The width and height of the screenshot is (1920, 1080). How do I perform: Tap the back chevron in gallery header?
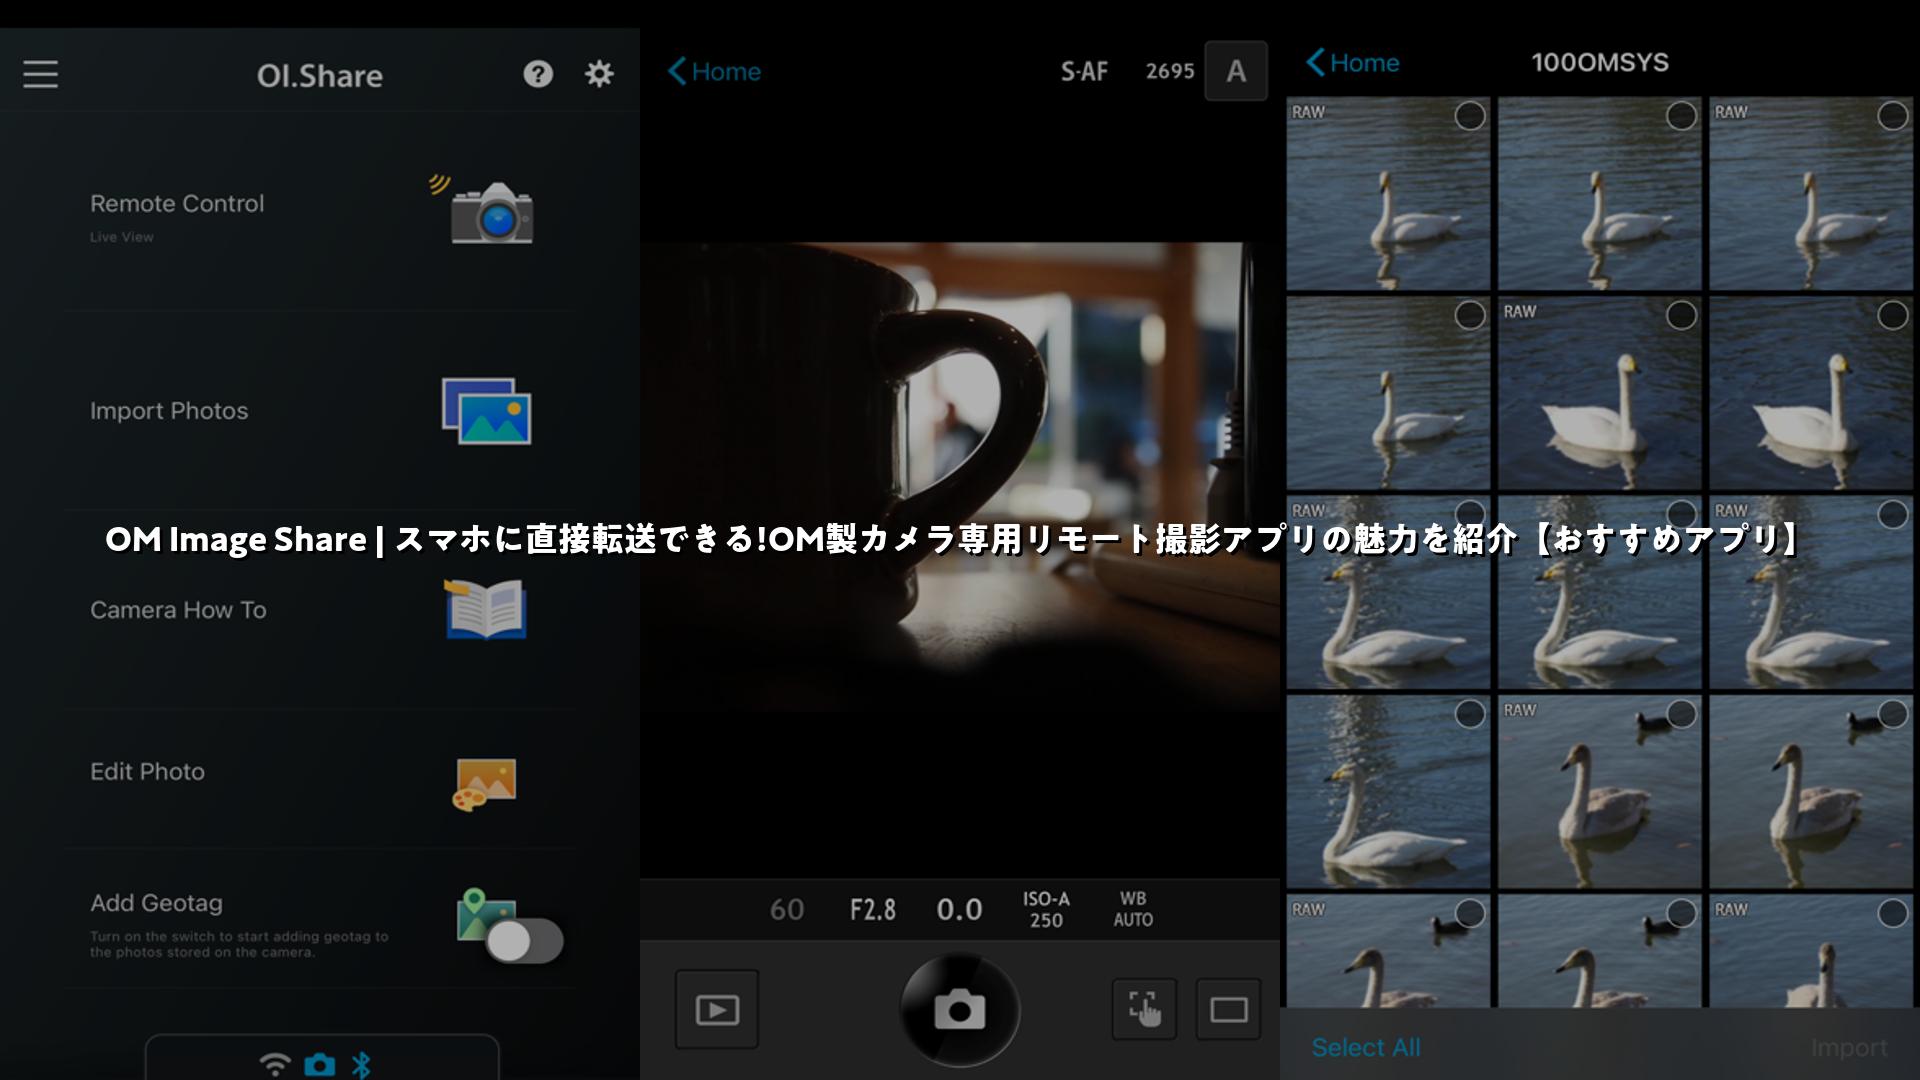pos(1315,63)
